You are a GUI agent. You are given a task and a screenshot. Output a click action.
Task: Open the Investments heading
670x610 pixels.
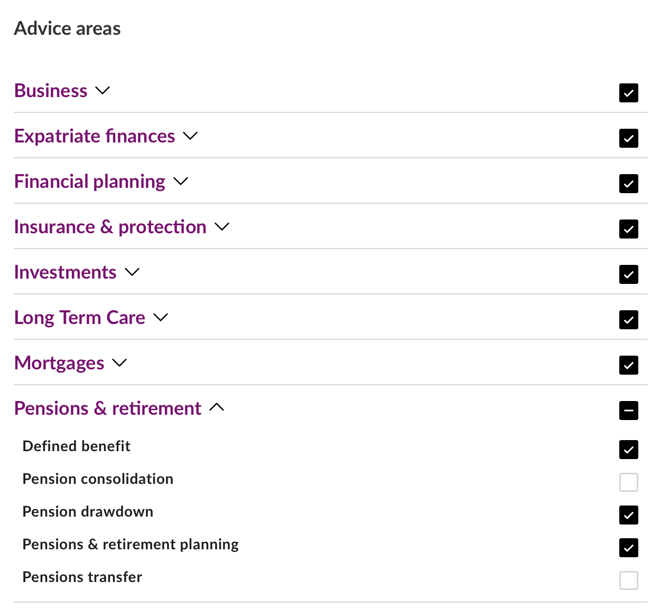pos(65,272)
